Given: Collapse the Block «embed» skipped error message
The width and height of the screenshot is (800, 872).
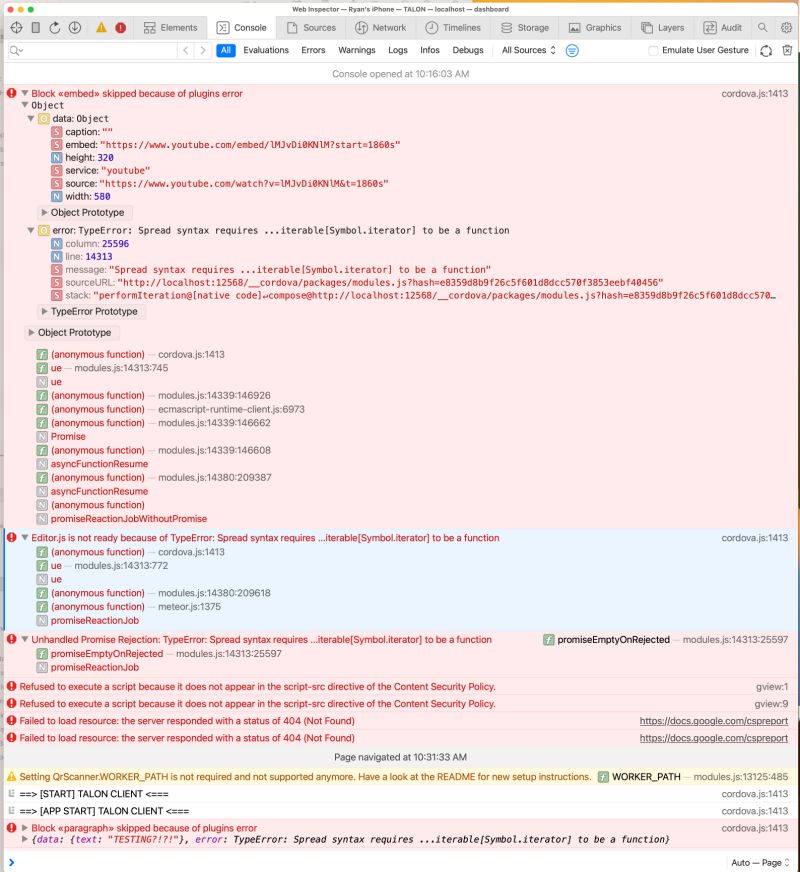Looking at the screenshot, I should pyautogui.click(x=24, y=93).
